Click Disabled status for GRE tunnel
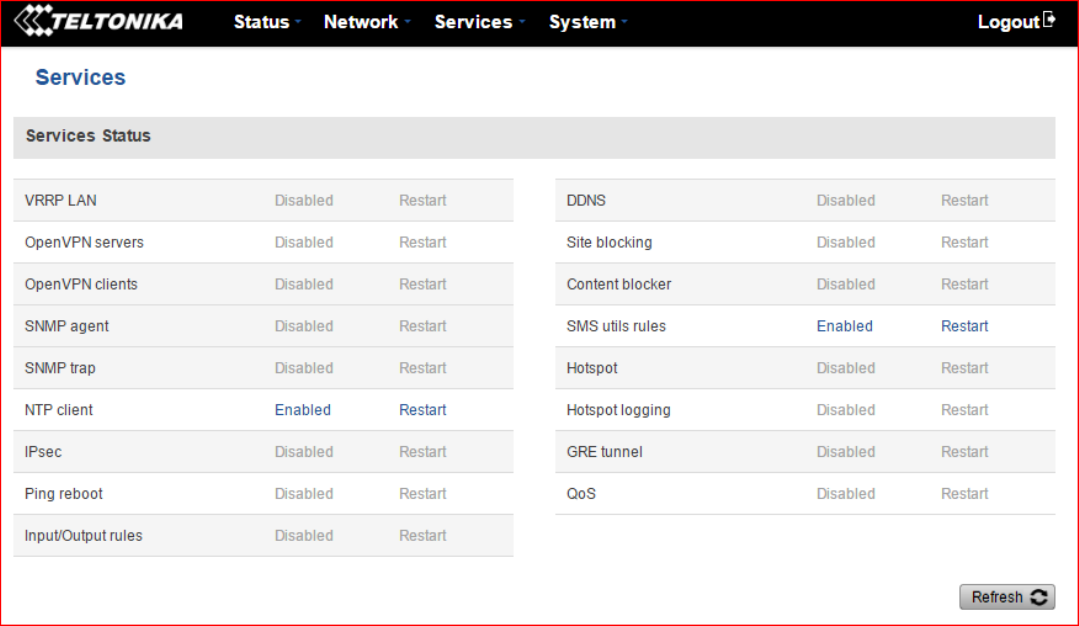 pos(845,452)
